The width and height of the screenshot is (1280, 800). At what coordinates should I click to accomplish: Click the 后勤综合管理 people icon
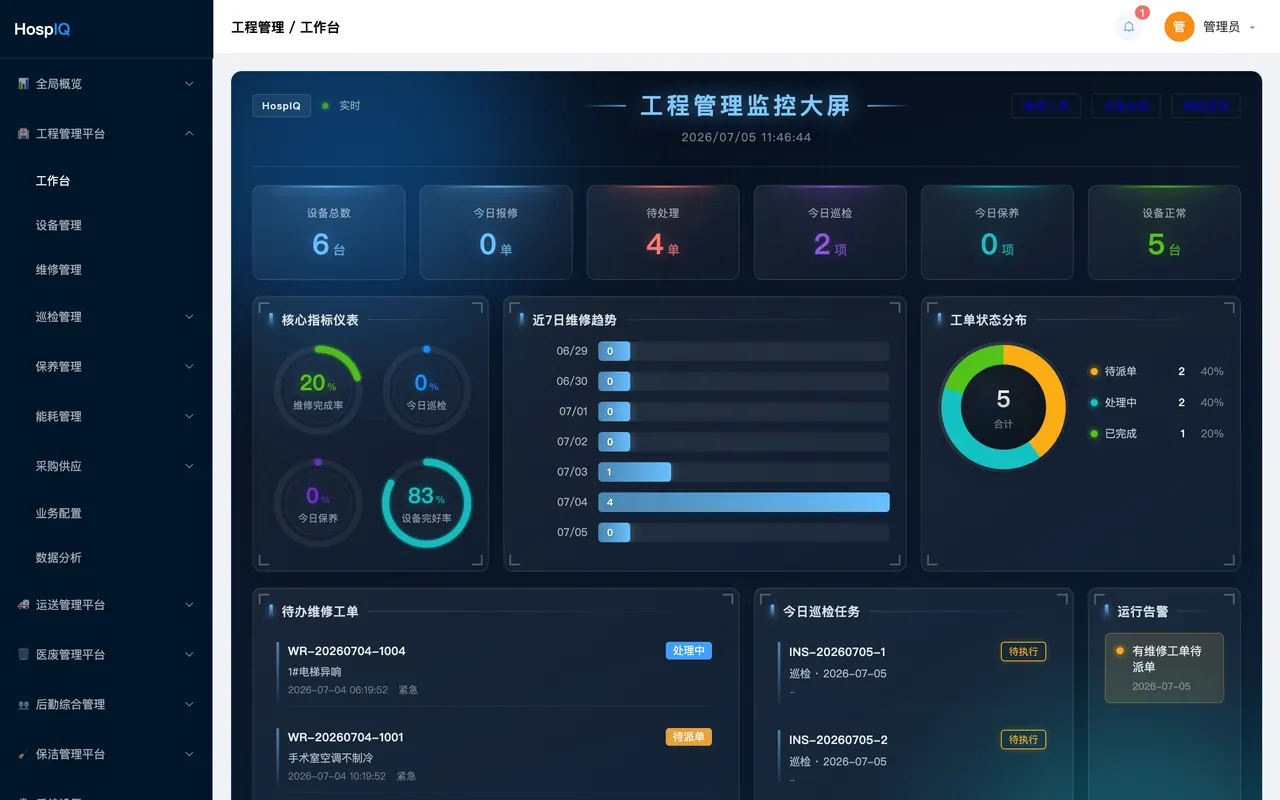(23, 705)
